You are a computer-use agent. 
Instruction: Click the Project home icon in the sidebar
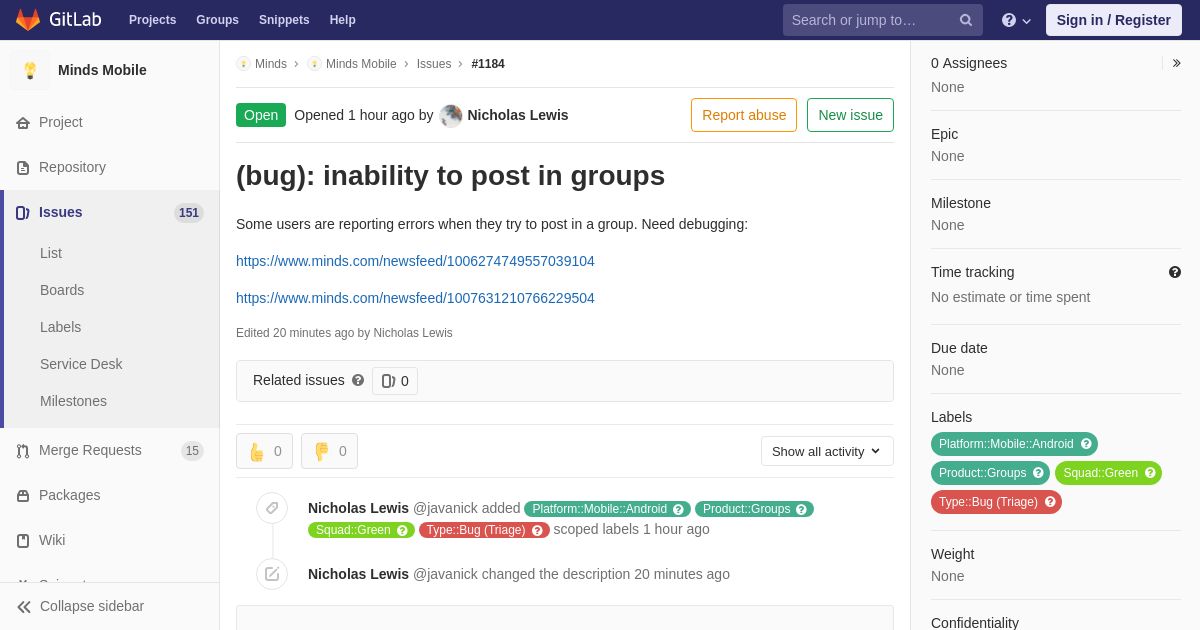(x=23, y=123)
